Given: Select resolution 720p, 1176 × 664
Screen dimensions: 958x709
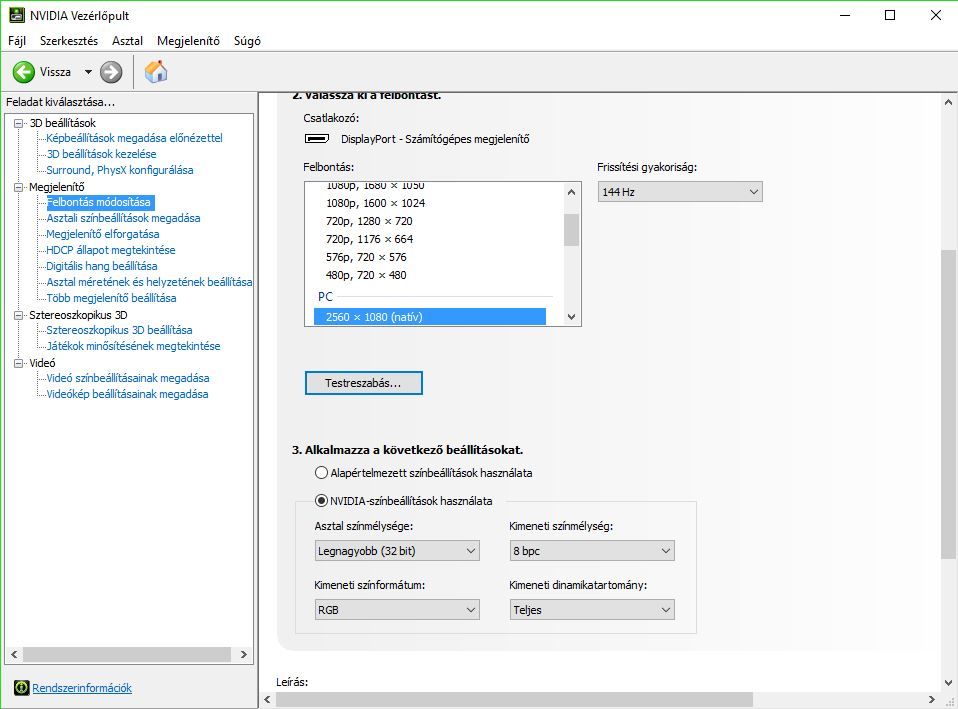Looking at the screenshot, I should tap(369, 239).
